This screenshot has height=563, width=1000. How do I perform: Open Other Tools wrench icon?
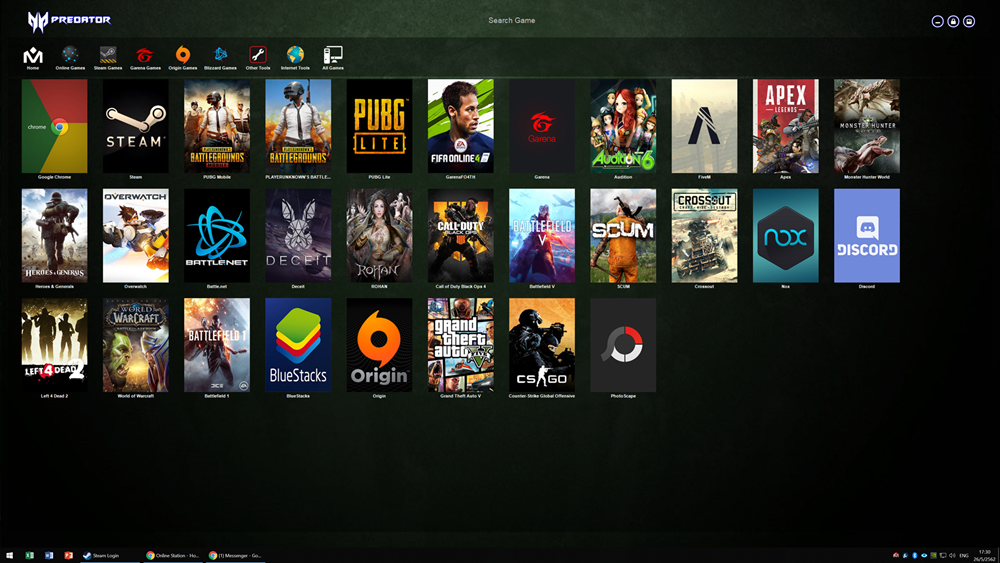258,56
